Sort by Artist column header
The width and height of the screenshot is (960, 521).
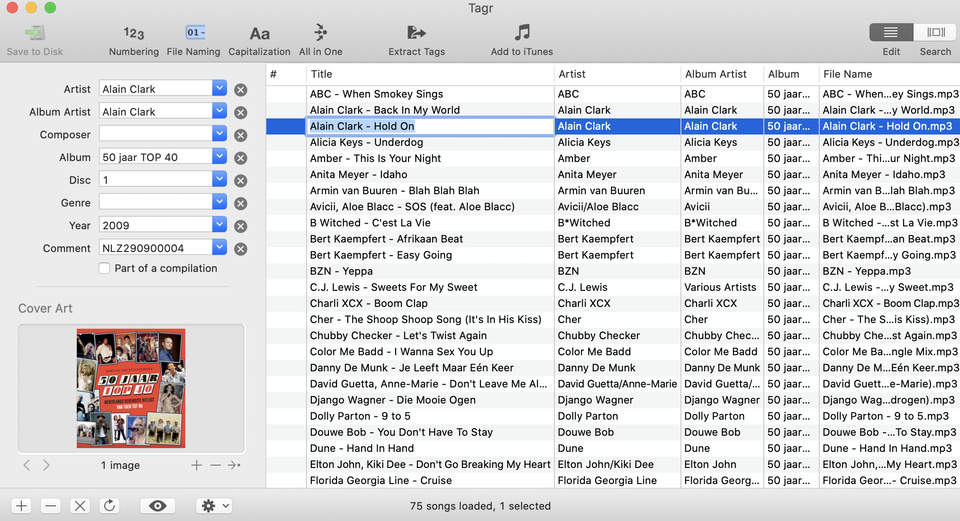[617, 74]
